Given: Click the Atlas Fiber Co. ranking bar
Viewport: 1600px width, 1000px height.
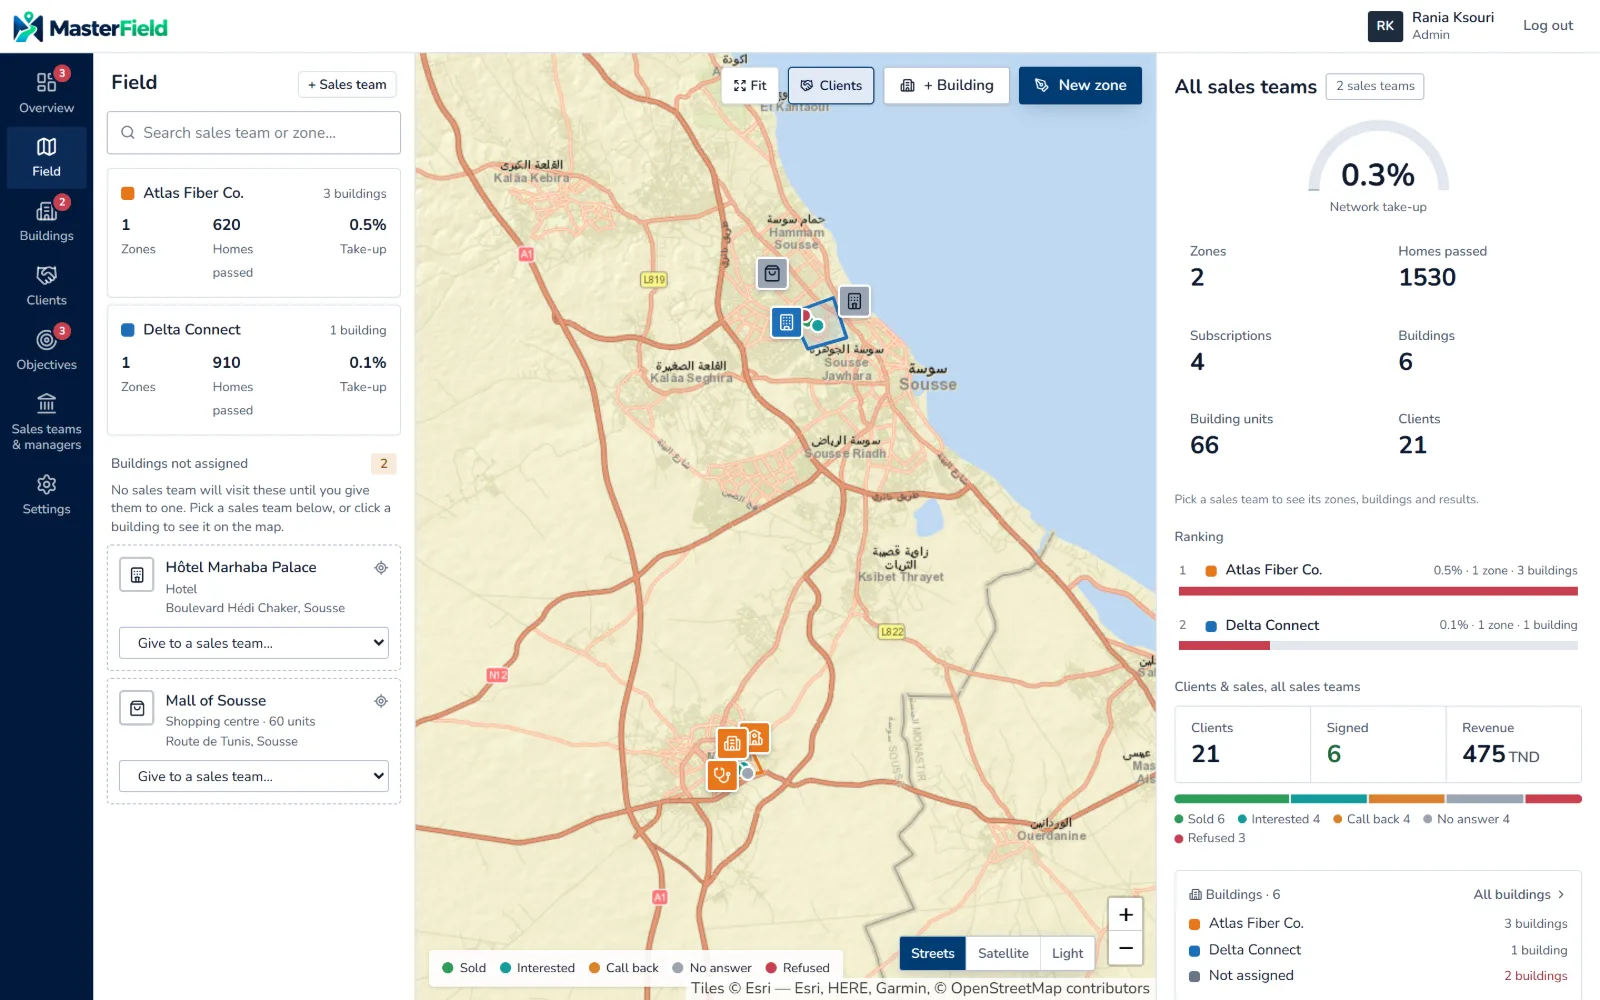Looking at the screenshot, I should click(x=1378, y=591).
